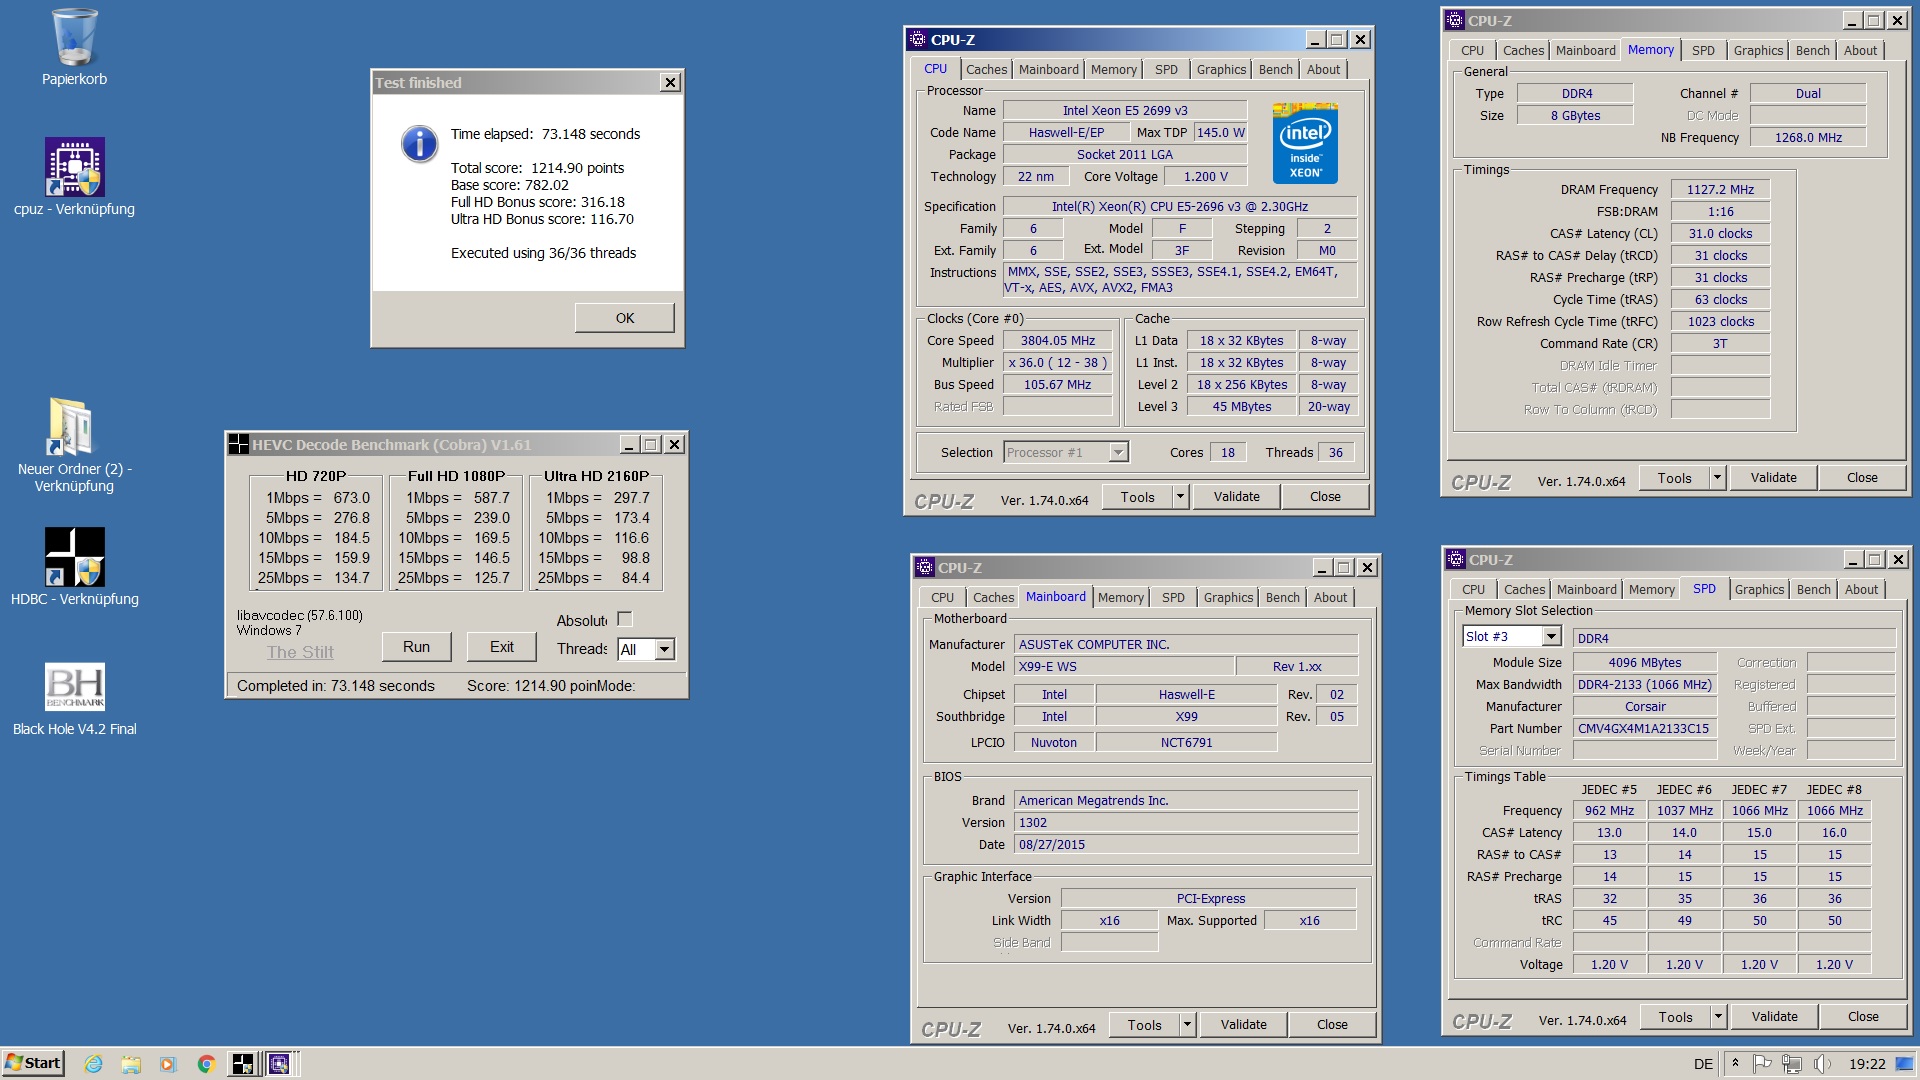Click the HEVC Decode Benchmark title bar icon
The image size is (1920, 1080).
click(x=238, y=445)
